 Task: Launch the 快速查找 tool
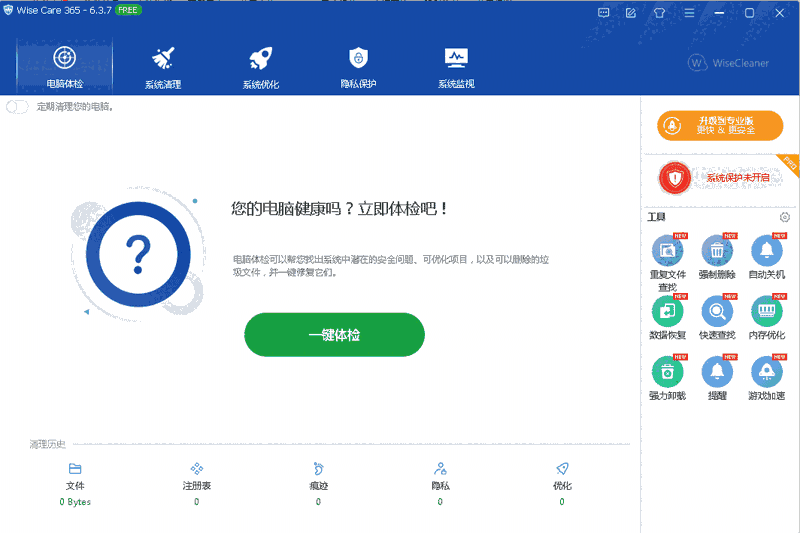coord(717,317)
